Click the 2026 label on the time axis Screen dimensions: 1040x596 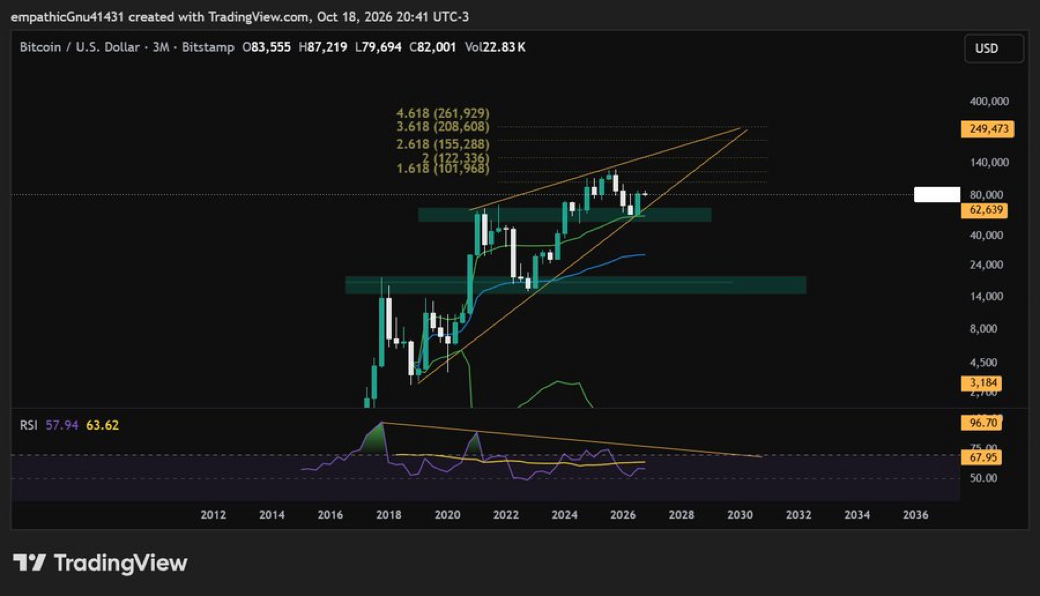[x=623, y=514]
